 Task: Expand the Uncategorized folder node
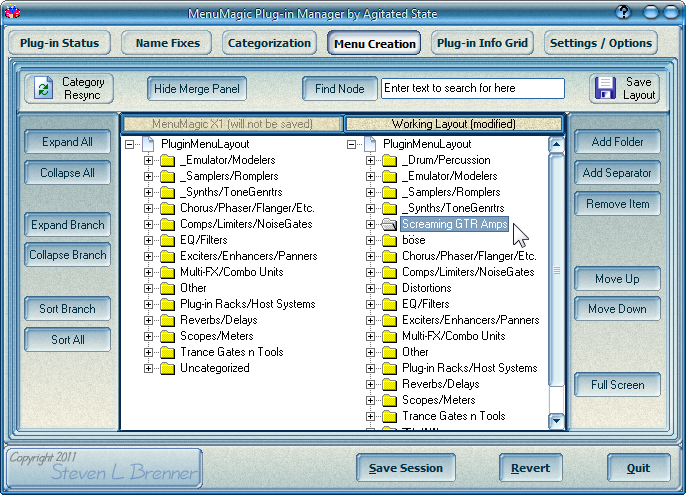coord(148,369)
